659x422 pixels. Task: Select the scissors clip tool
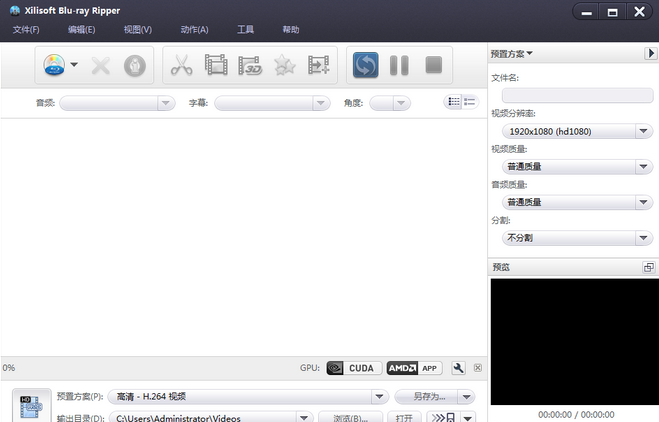tap(182, 65)
